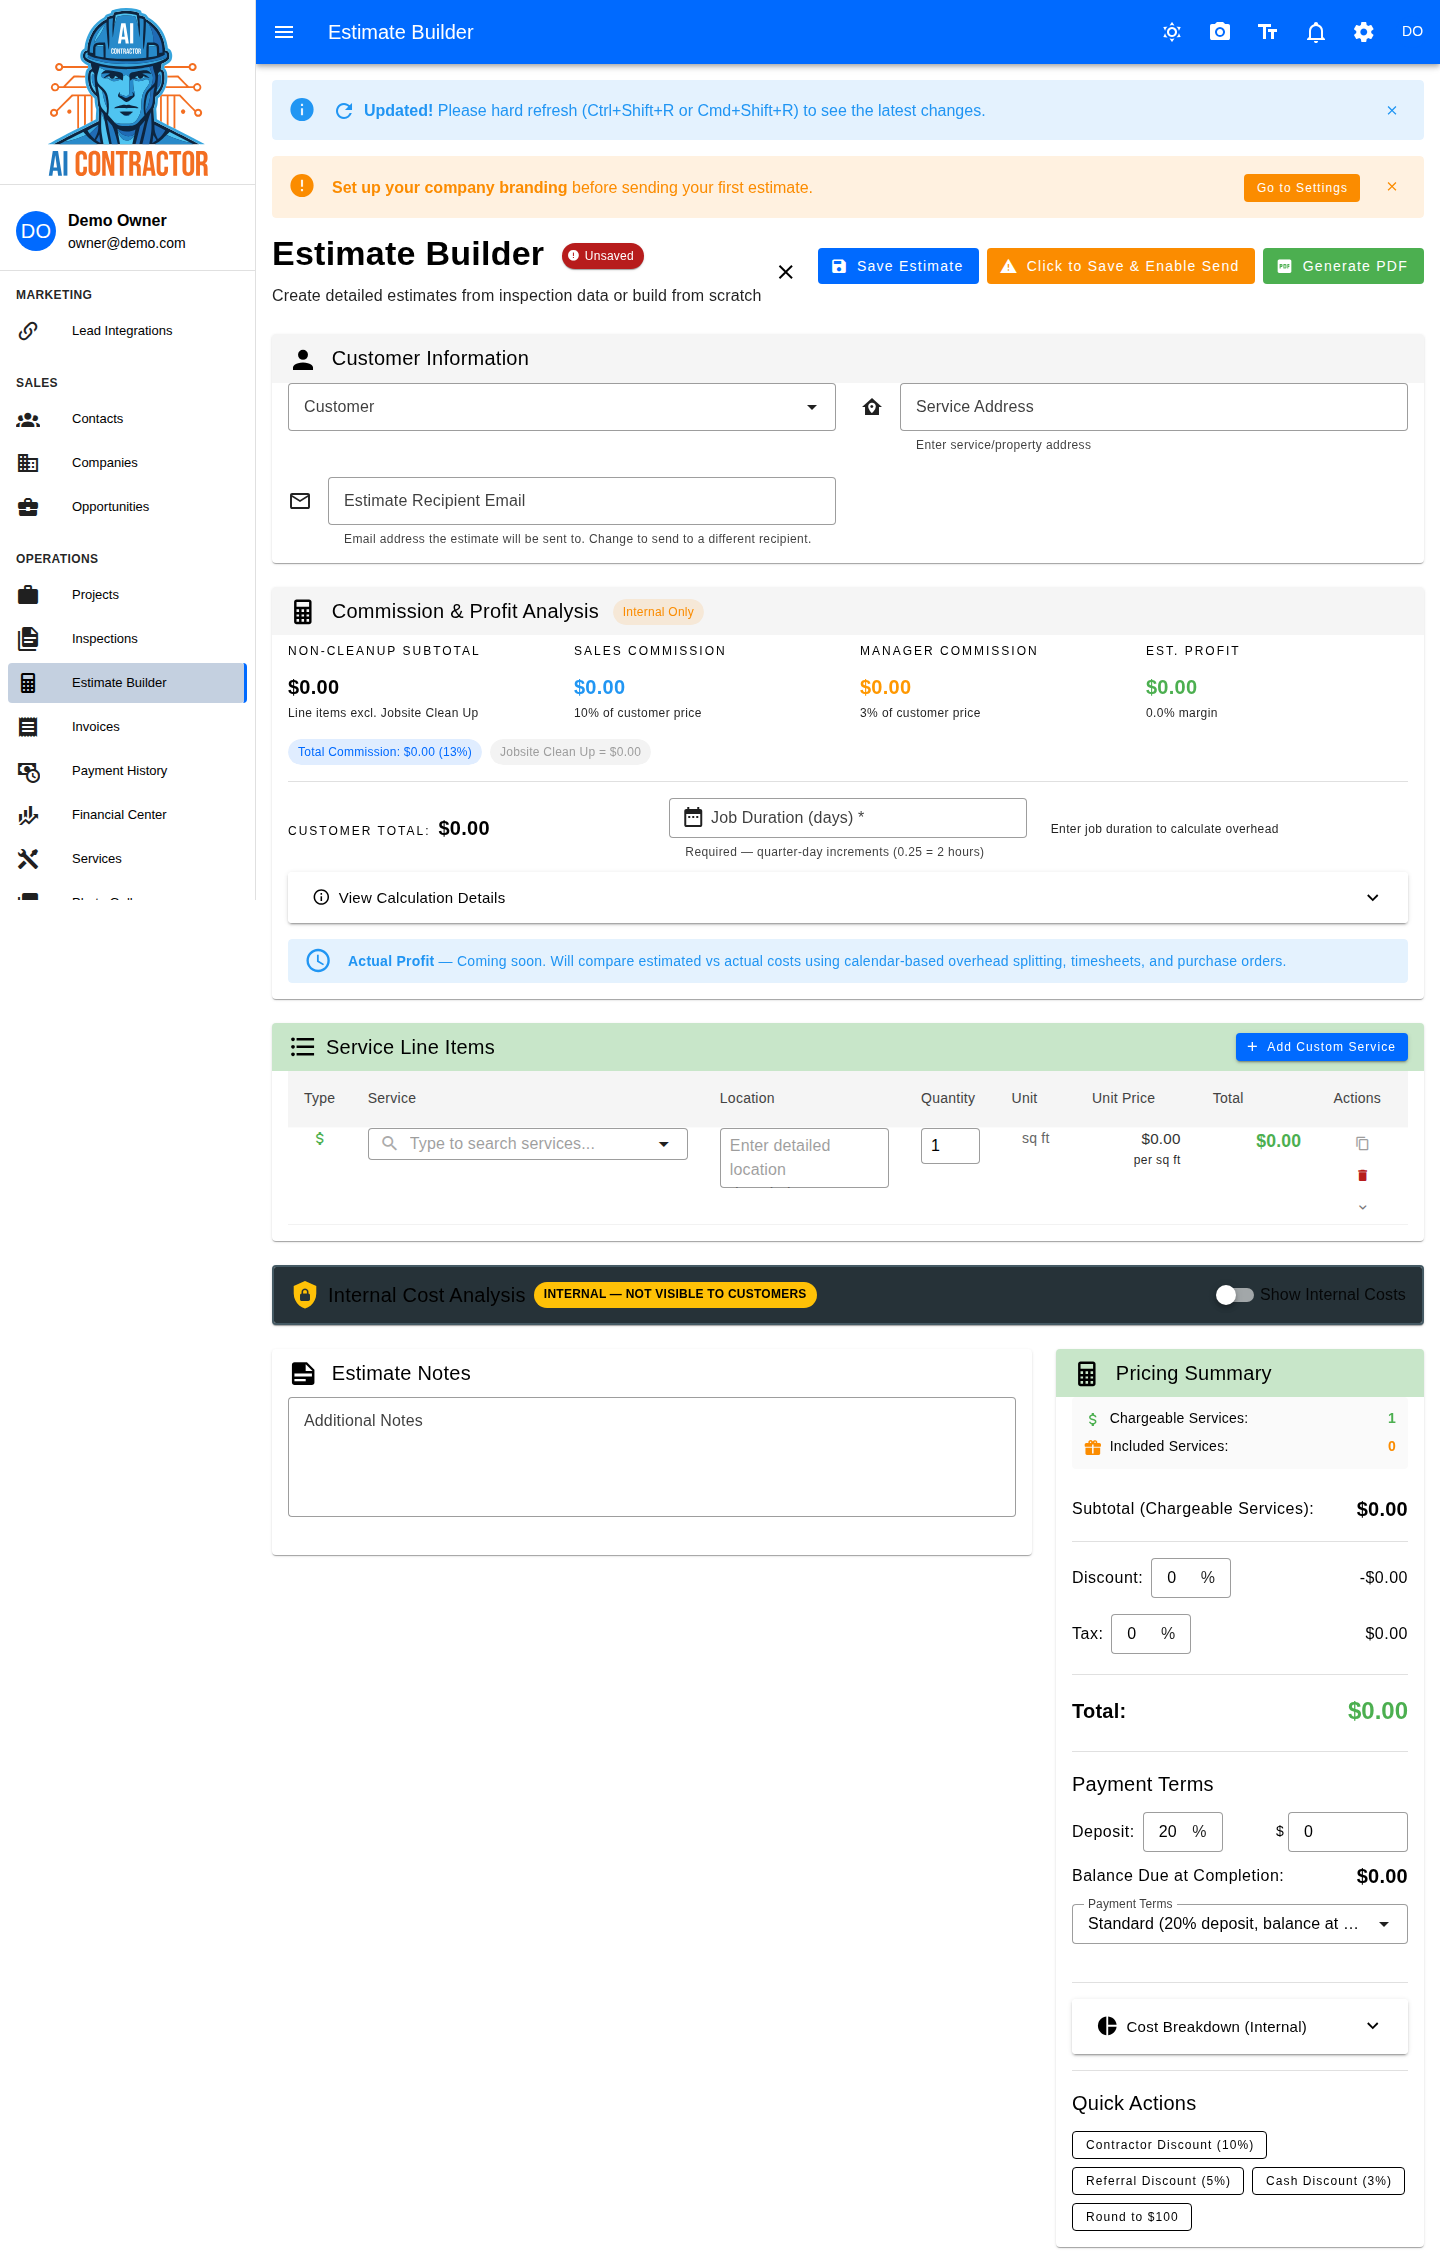Click the Companies building icon

pos(28,463)
